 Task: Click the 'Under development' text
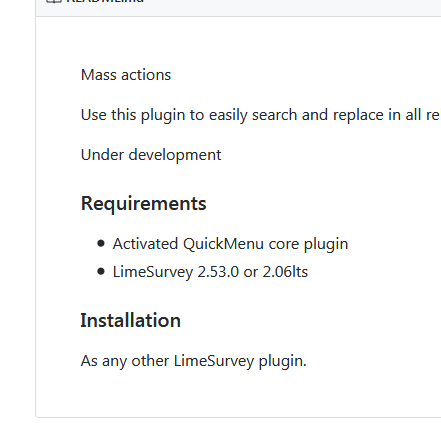point(151,155)
